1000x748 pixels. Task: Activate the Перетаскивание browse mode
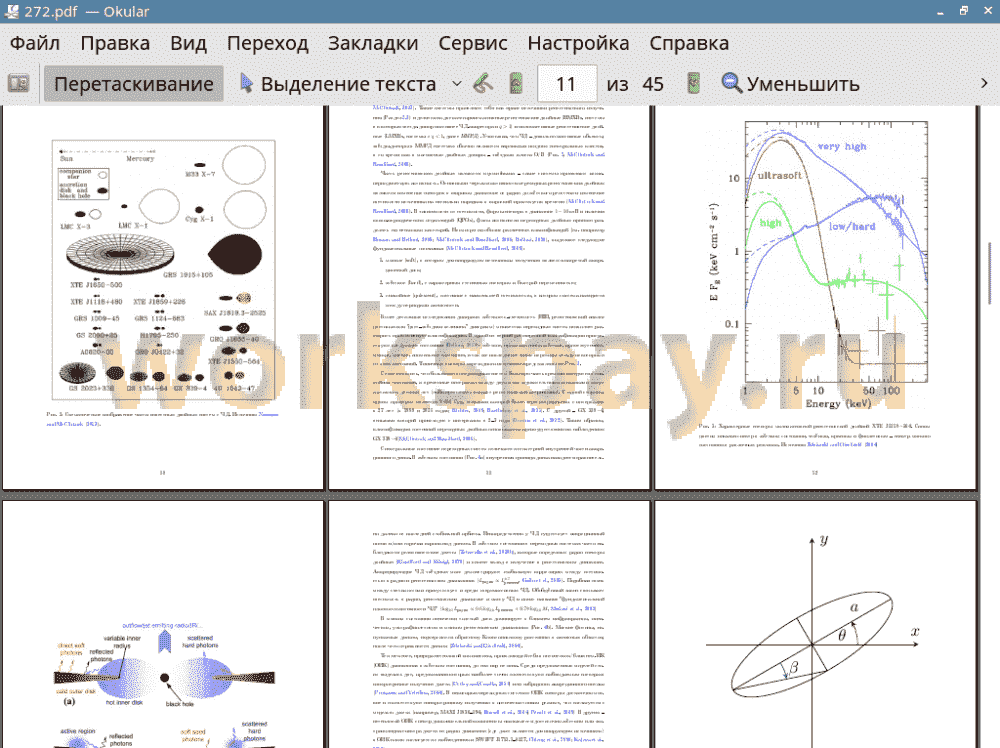click(x=133, y=84)
